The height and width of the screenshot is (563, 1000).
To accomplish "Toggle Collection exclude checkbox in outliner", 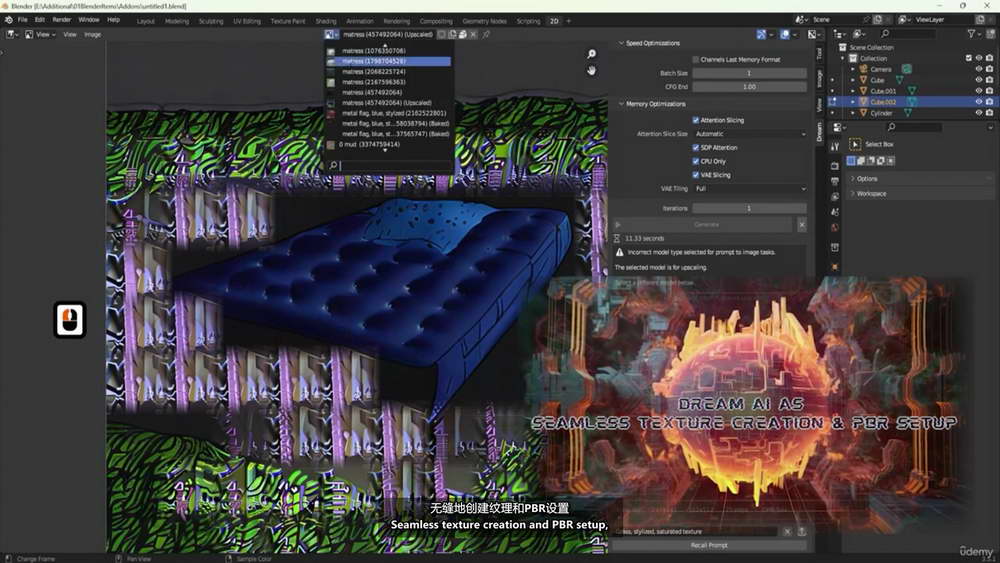I will [968, 58].
